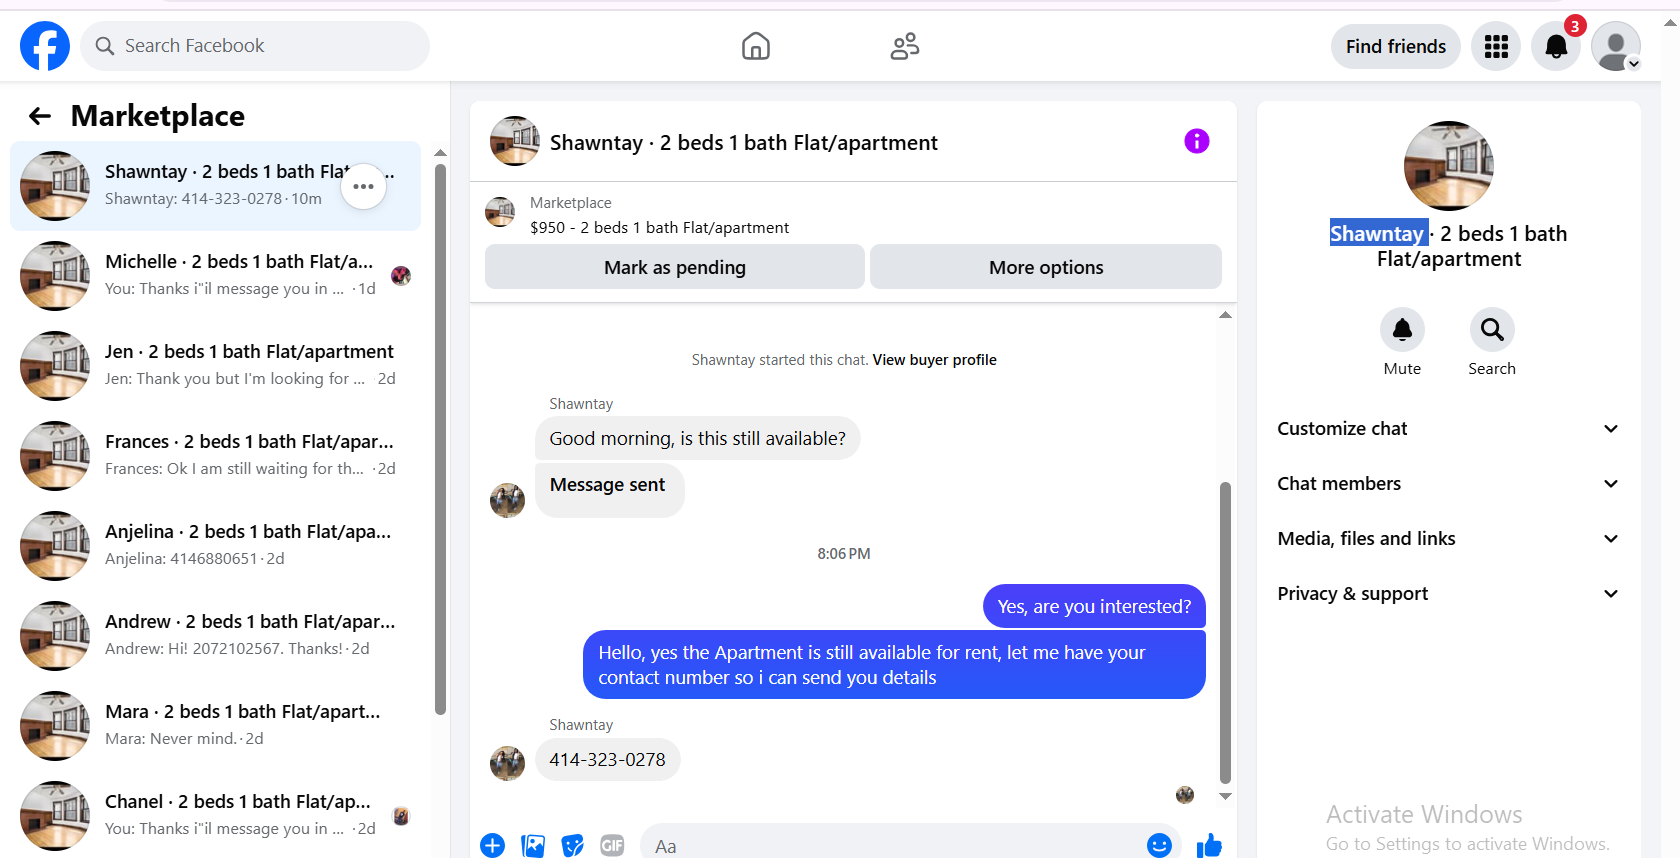Open the emoji picker smiley icon
Image resolution: width=1680 pixels, height=858 pixels.
pyautogui.click(x=1159, y=846)
